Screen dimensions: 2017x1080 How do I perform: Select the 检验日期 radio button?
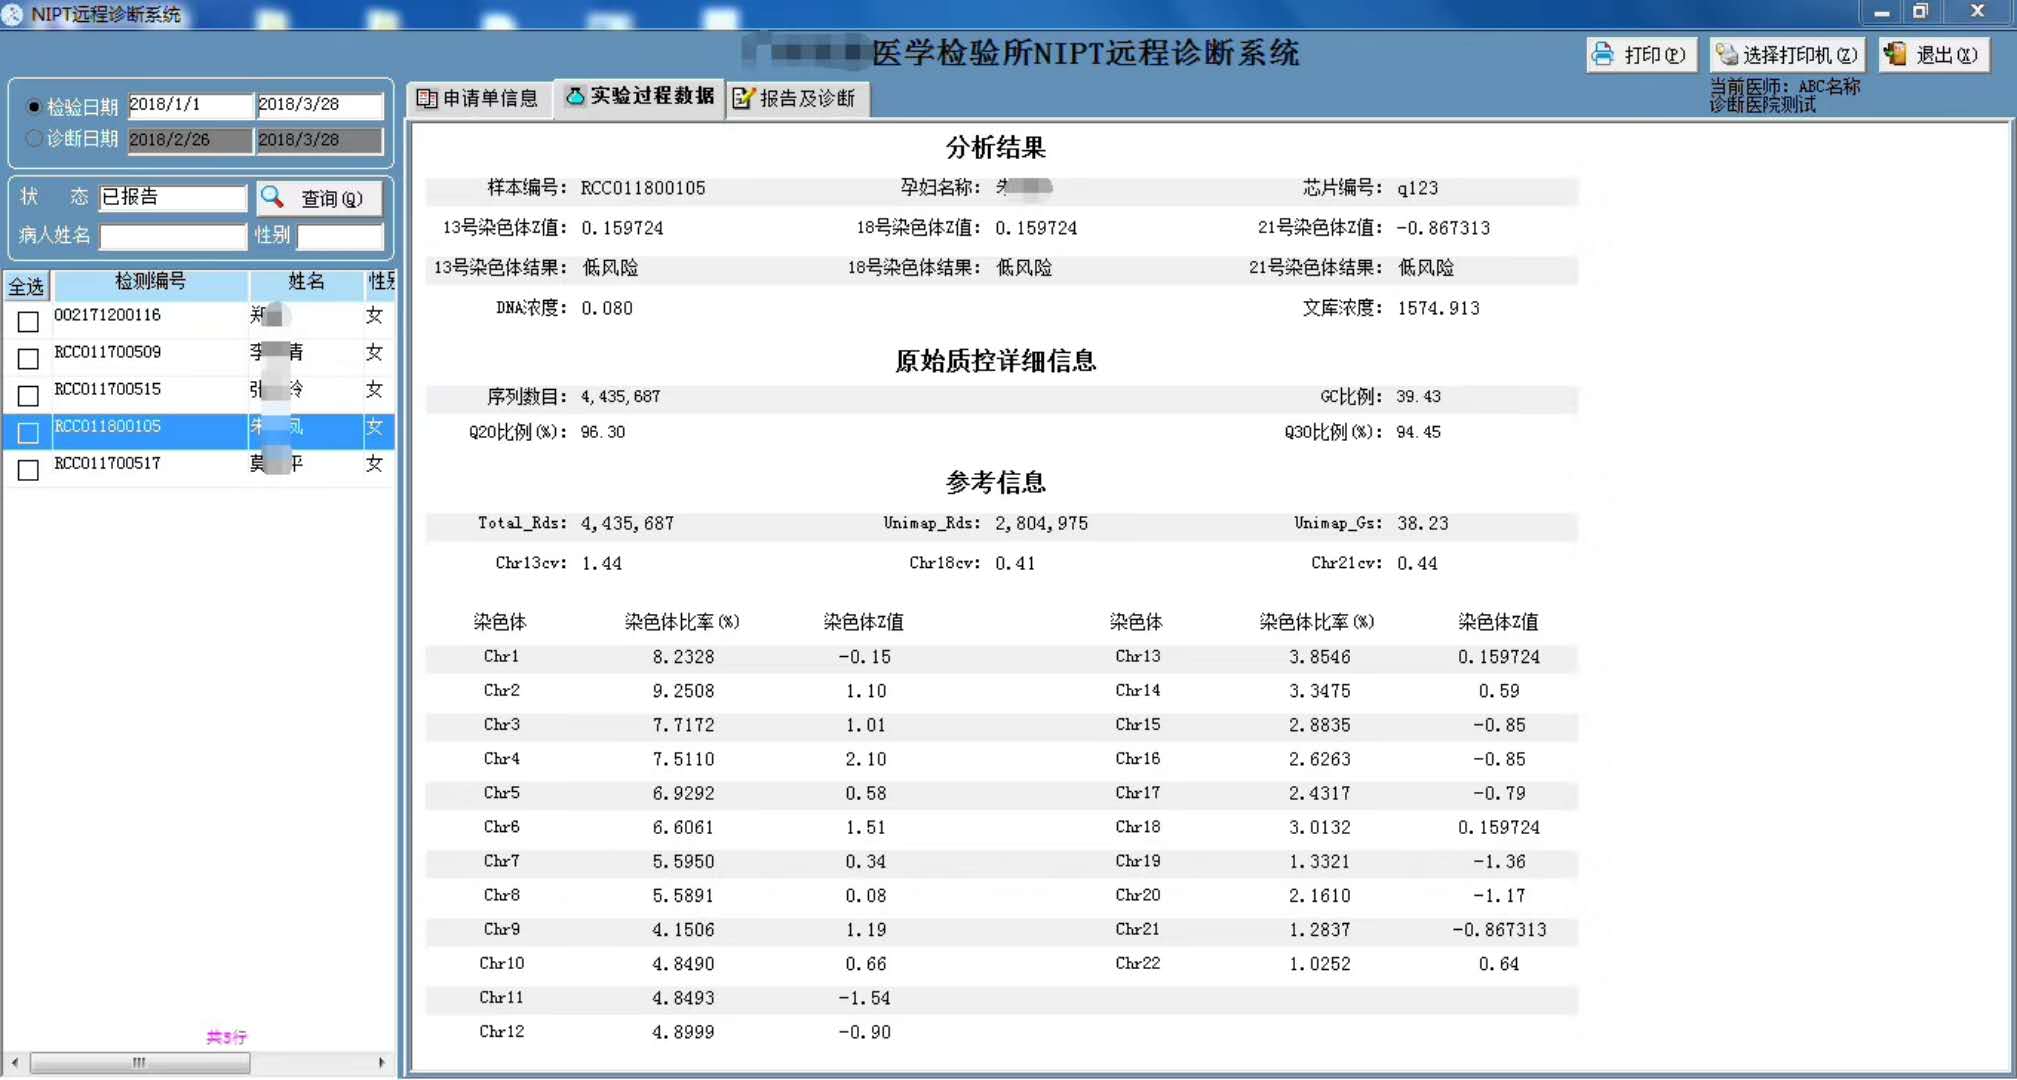pyautogui.click(x=34, y=106)
